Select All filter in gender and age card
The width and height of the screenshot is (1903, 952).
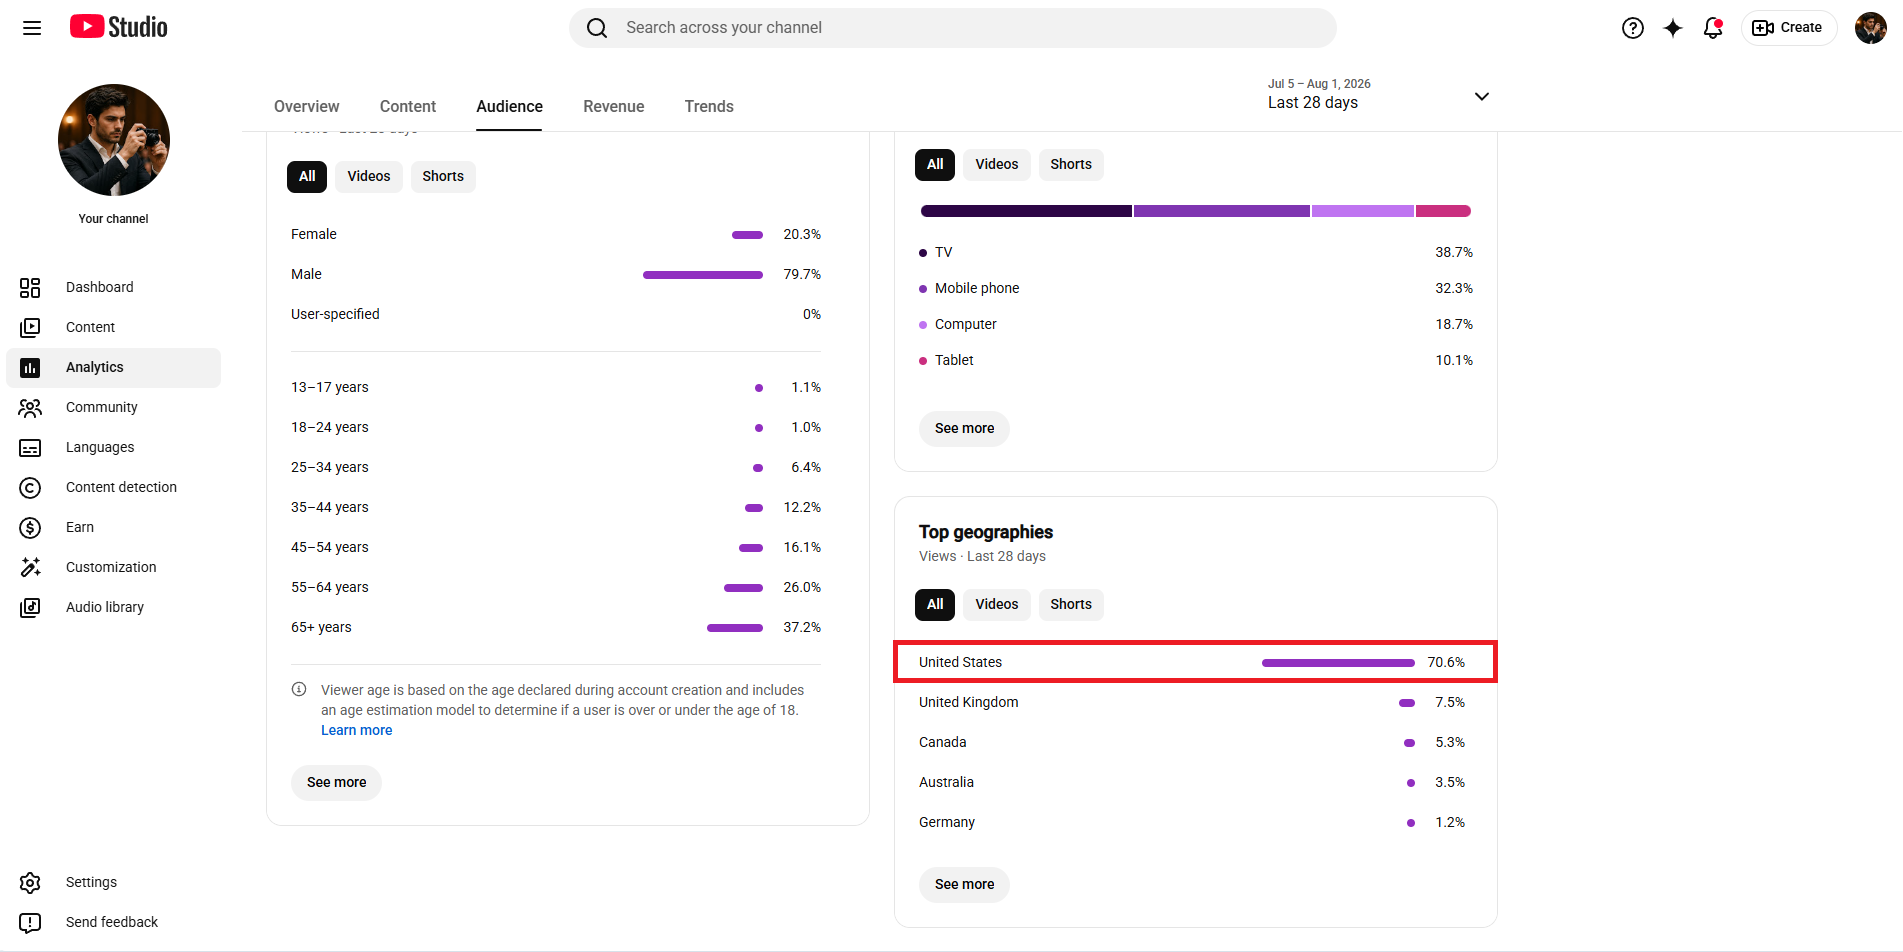tap(307, 177)
